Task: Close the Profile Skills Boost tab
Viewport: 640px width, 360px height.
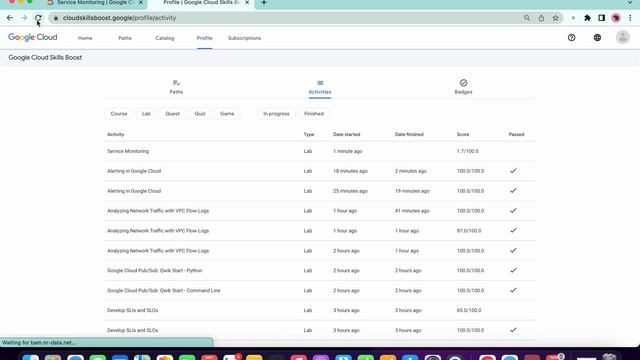Action: tap(247, 2)
